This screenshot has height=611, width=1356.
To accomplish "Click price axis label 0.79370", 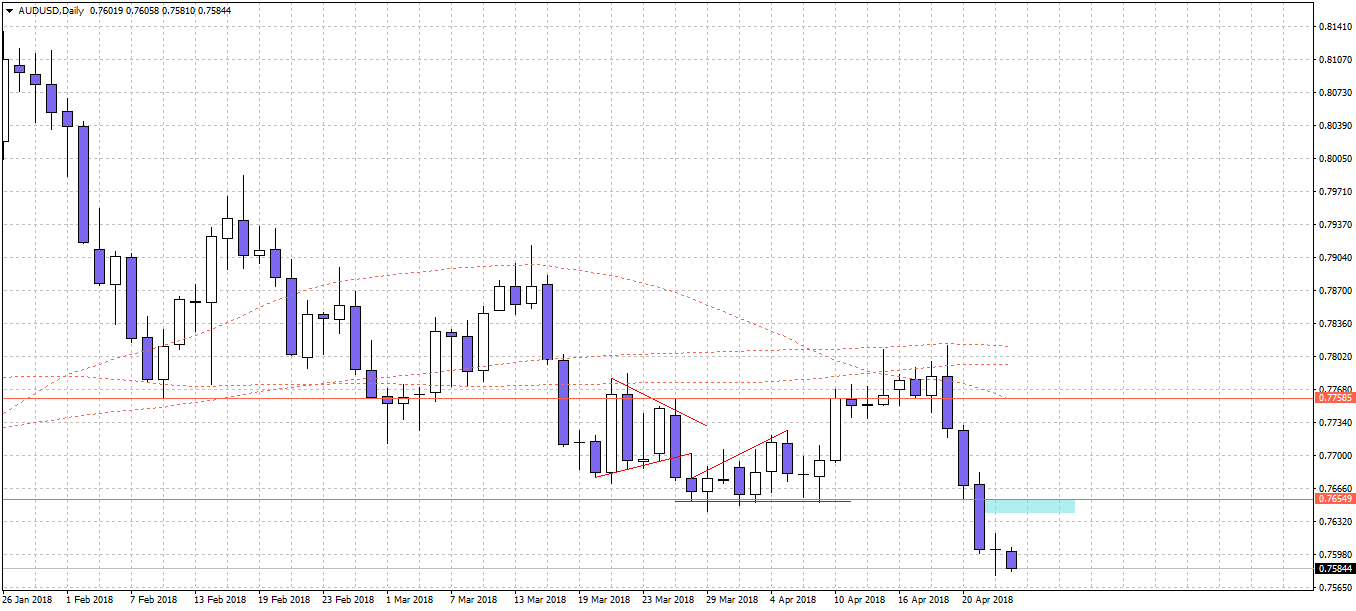I will click(x=1337, y=225).
